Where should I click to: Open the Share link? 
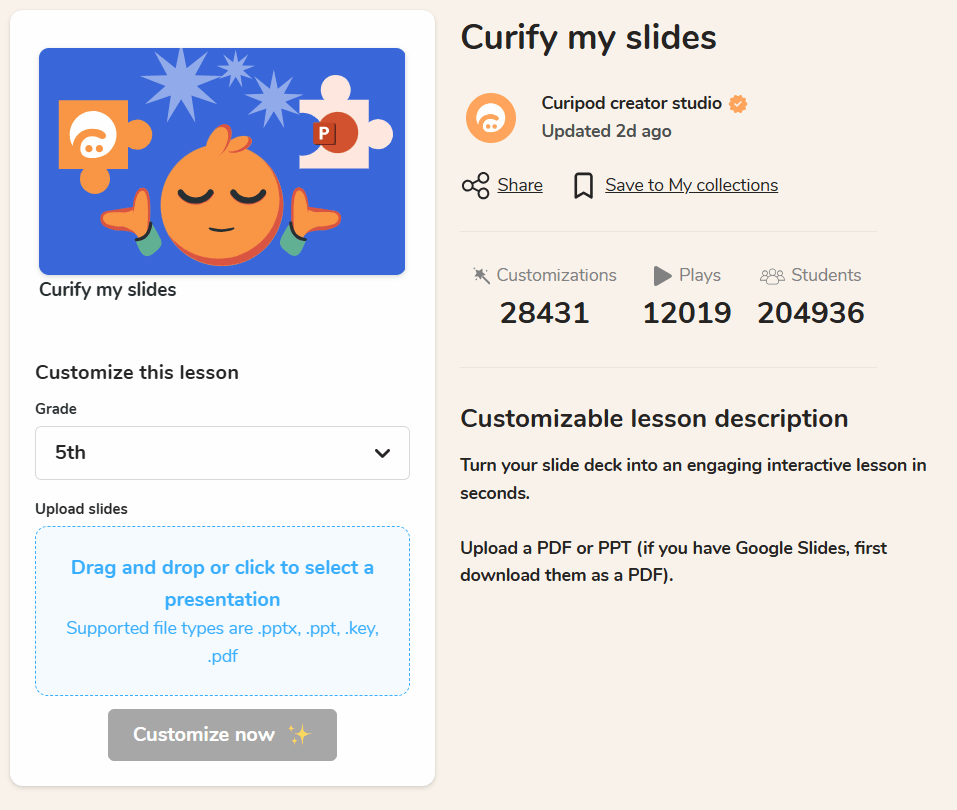(x=520, y=185)
